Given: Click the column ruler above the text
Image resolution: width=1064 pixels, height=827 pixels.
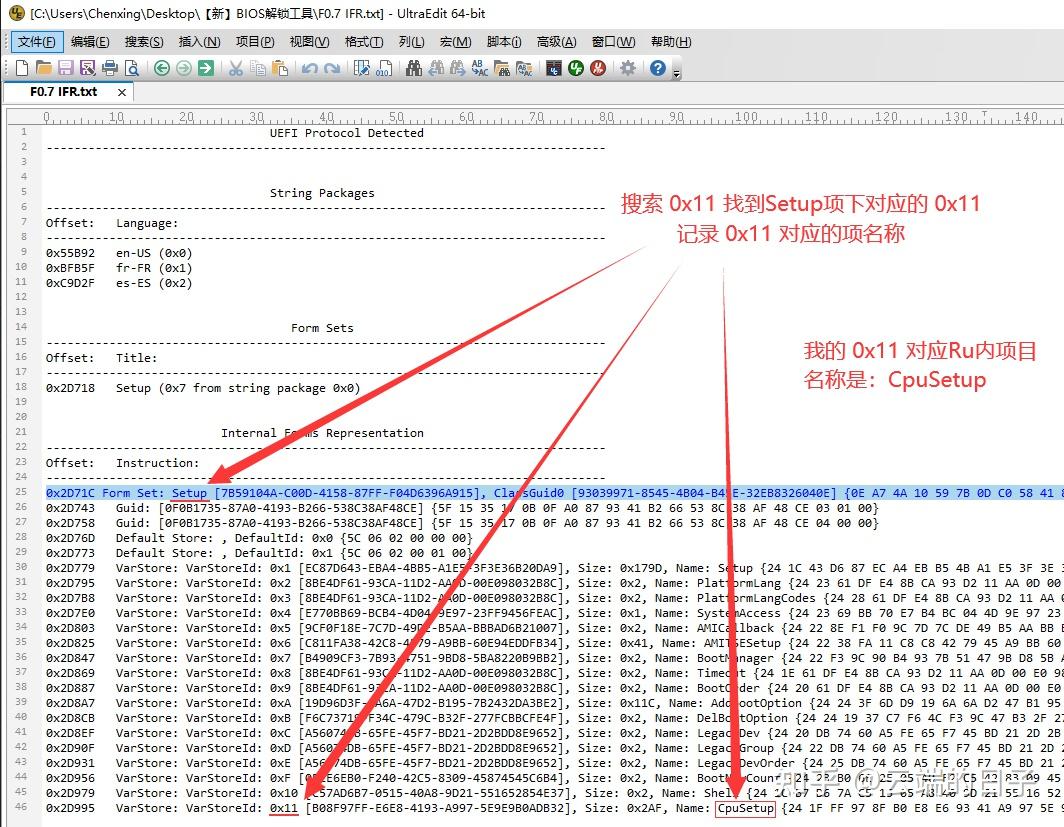Looking at the screenshot, I should (x=535, y=117).
